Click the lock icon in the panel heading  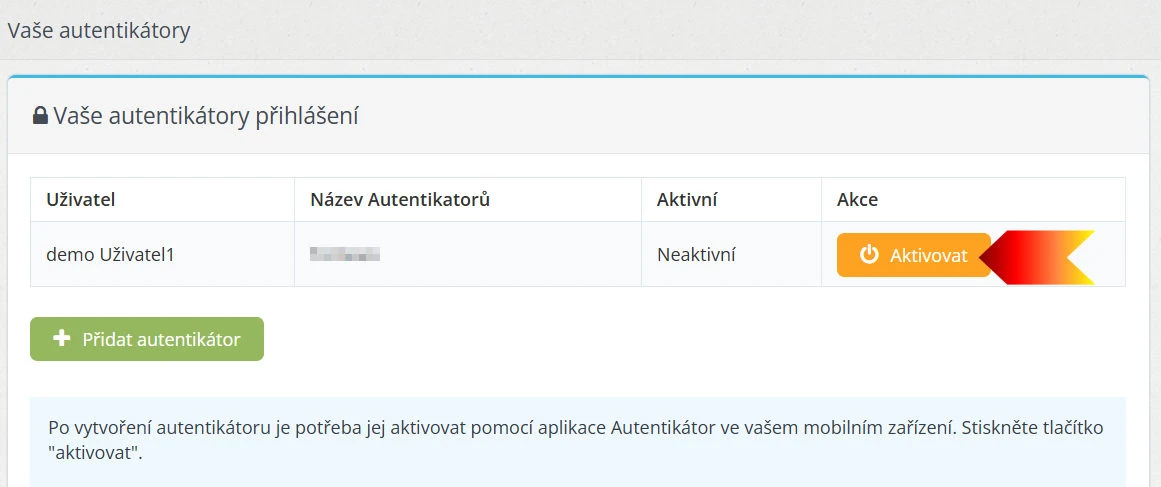click(x=40, y=117)
